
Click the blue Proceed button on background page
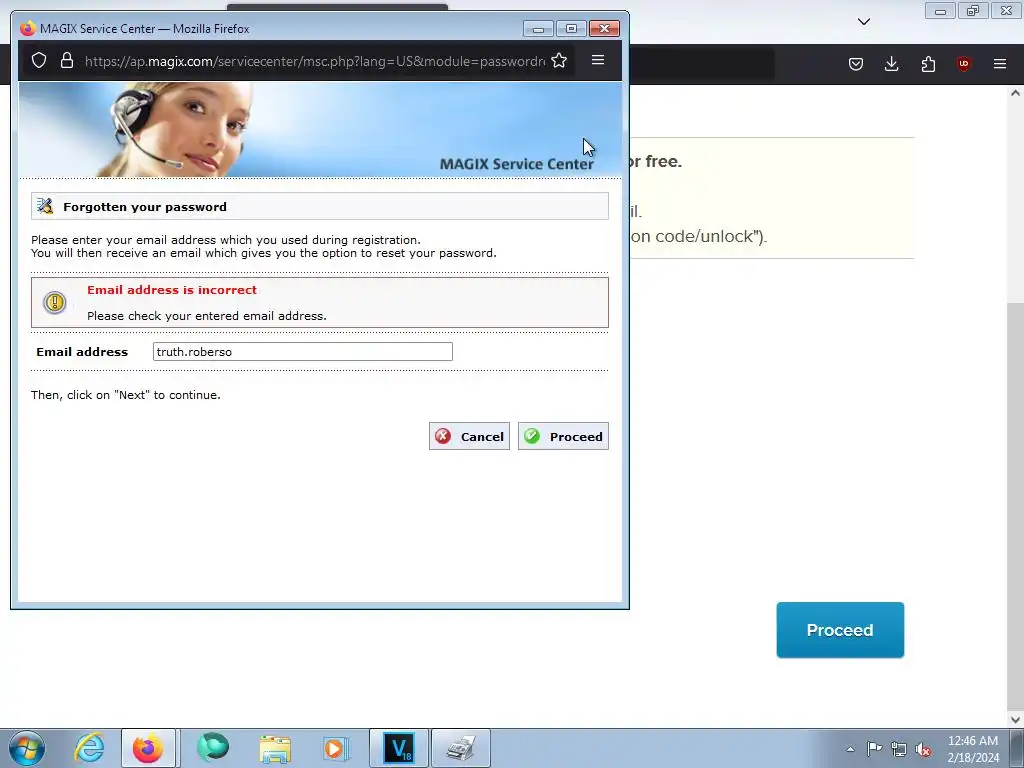840,630
